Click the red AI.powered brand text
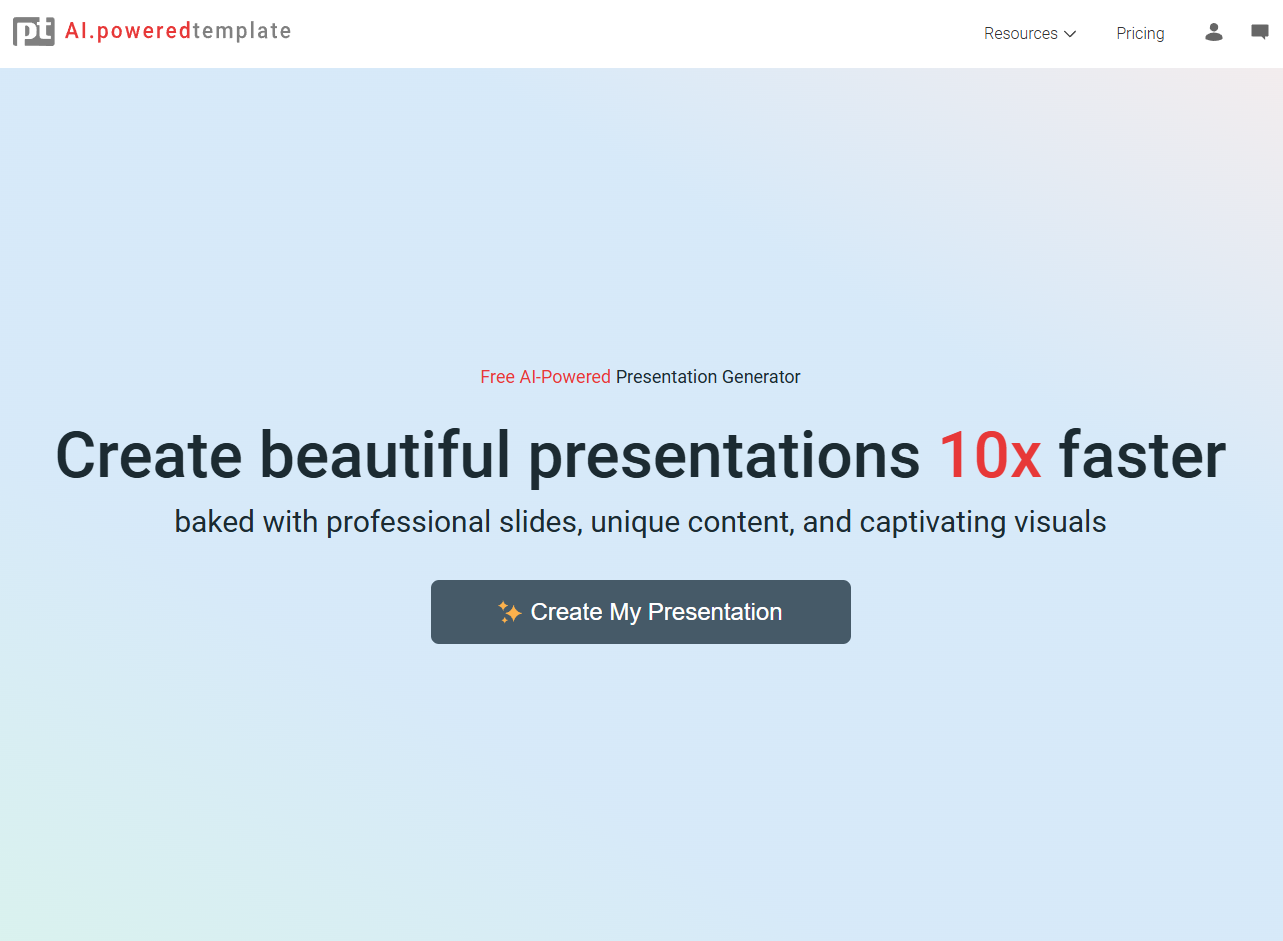Viewport: 1283px width, 941px height. [x=128, y=31]
